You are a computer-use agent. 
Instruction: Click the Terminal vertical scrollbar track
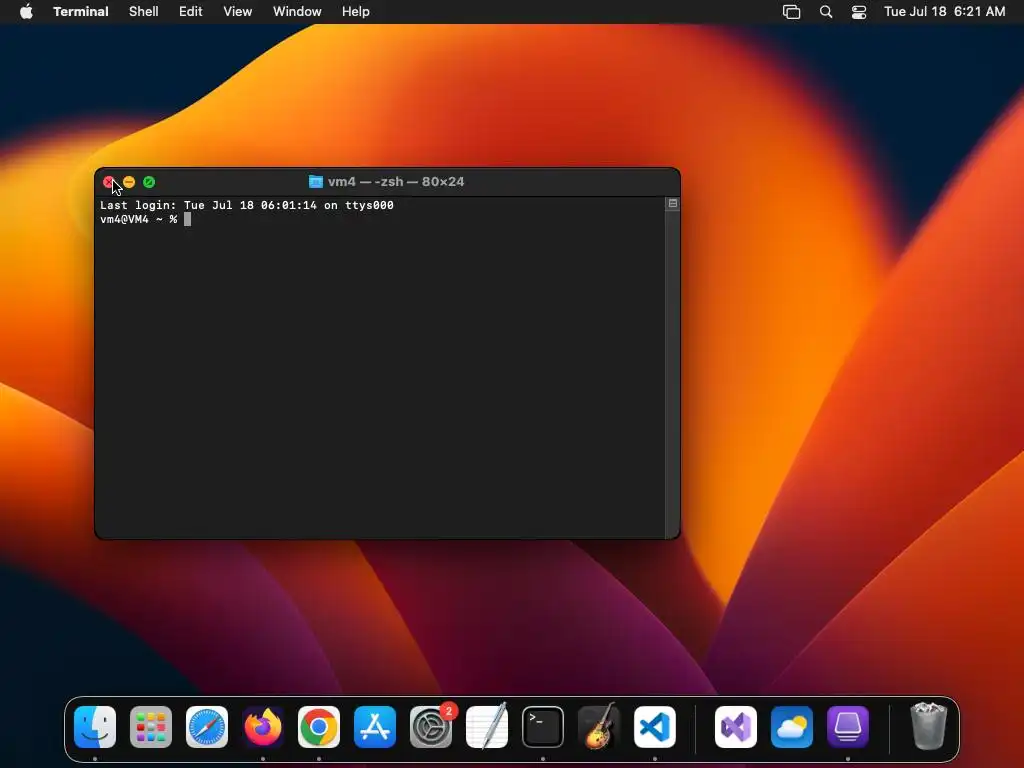pos(673,374)
